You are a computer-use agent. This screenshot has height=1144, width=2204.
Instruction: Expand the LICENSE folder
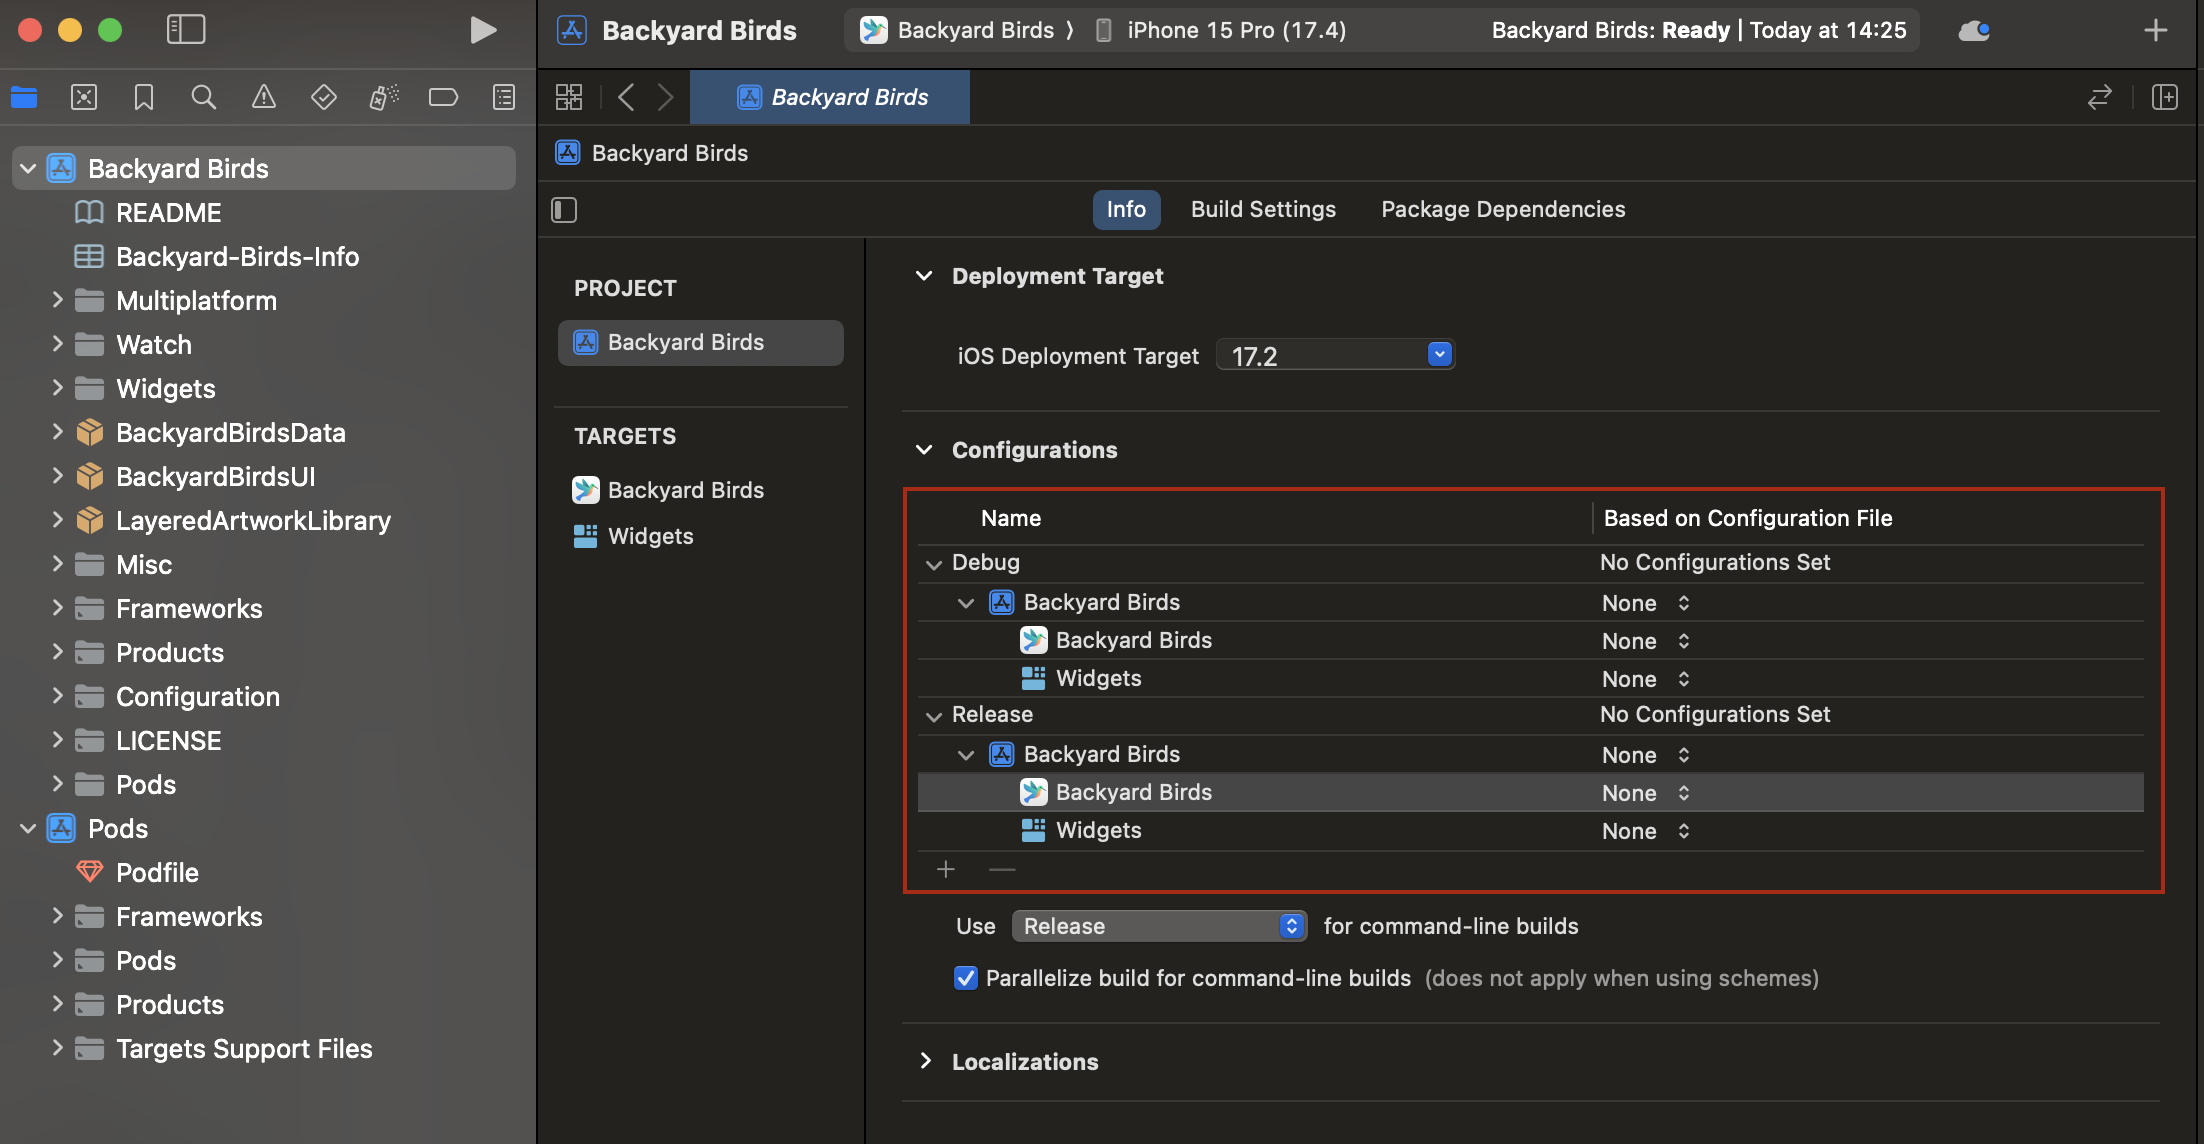(x=57, y=740)
